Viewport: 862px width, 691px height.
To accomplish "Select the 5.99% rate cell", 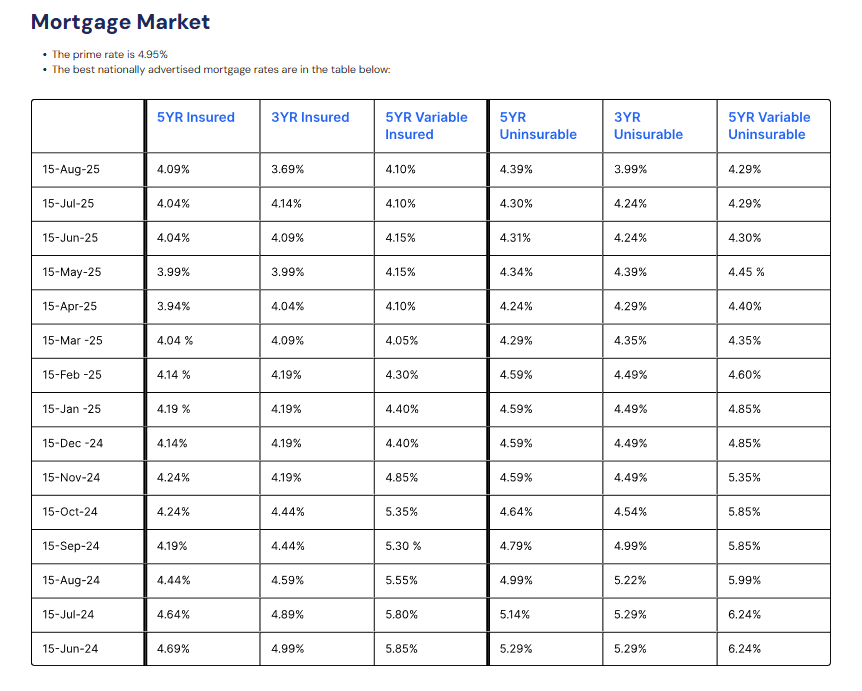I will coord(744,580).
